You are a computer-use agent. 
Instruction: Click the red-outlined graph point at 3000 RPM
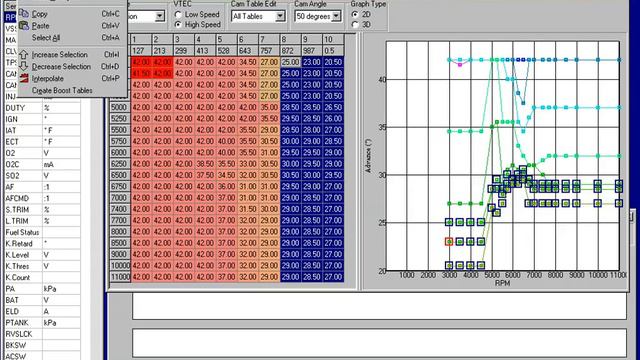click(449, 242)
